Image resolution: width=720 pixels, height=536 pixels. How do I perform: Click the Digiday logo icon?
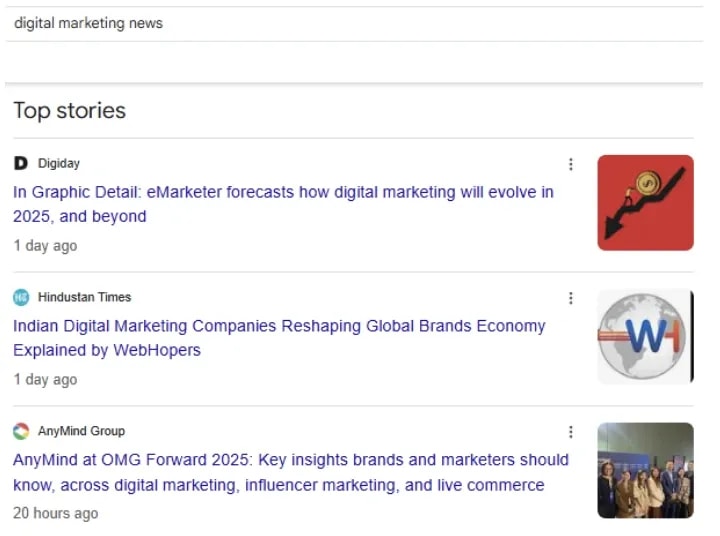pos(21,163)
